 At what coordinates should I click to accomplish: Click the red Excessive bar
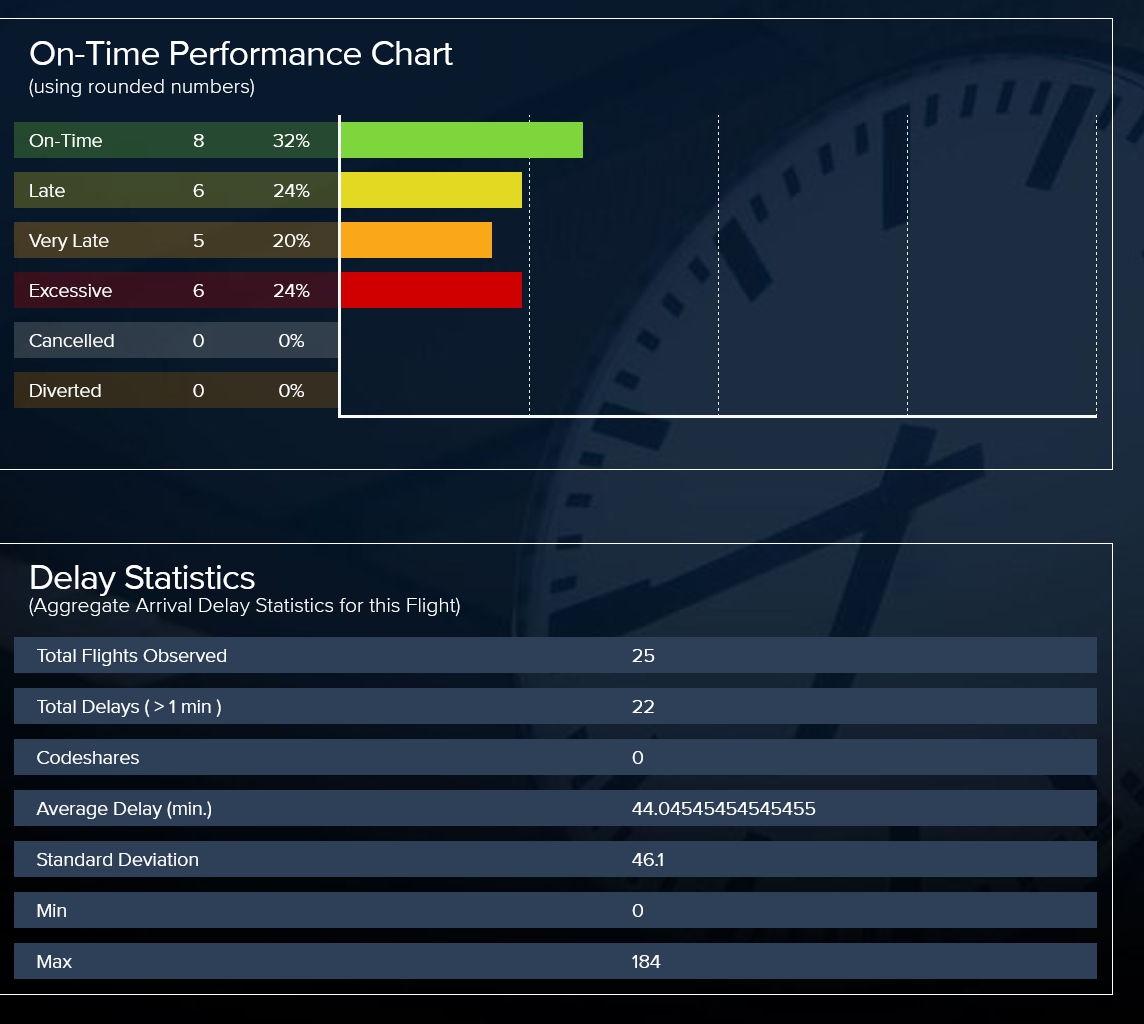pos(431,290)
